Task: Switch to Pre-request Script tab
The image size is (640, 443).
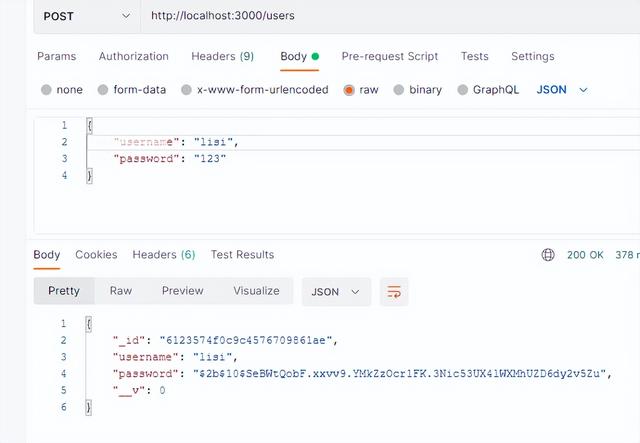Action: [x=390, y=56]
